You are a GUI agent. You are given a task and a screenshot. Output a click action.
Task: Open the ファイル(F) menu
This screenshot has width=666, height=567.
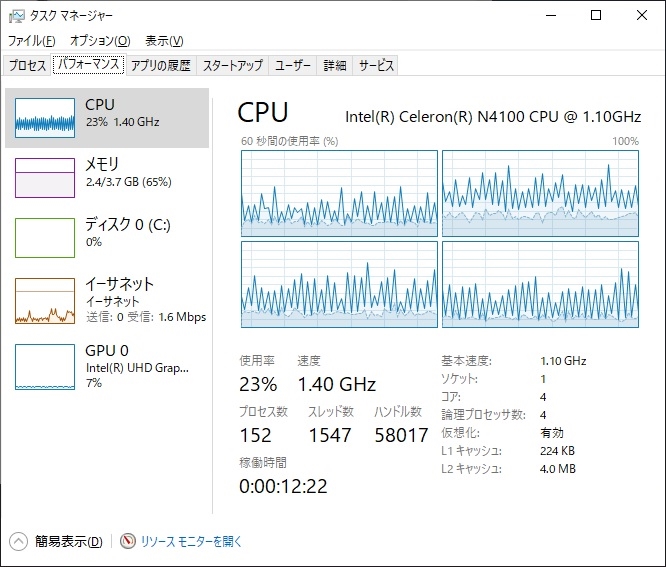(32, 41)
